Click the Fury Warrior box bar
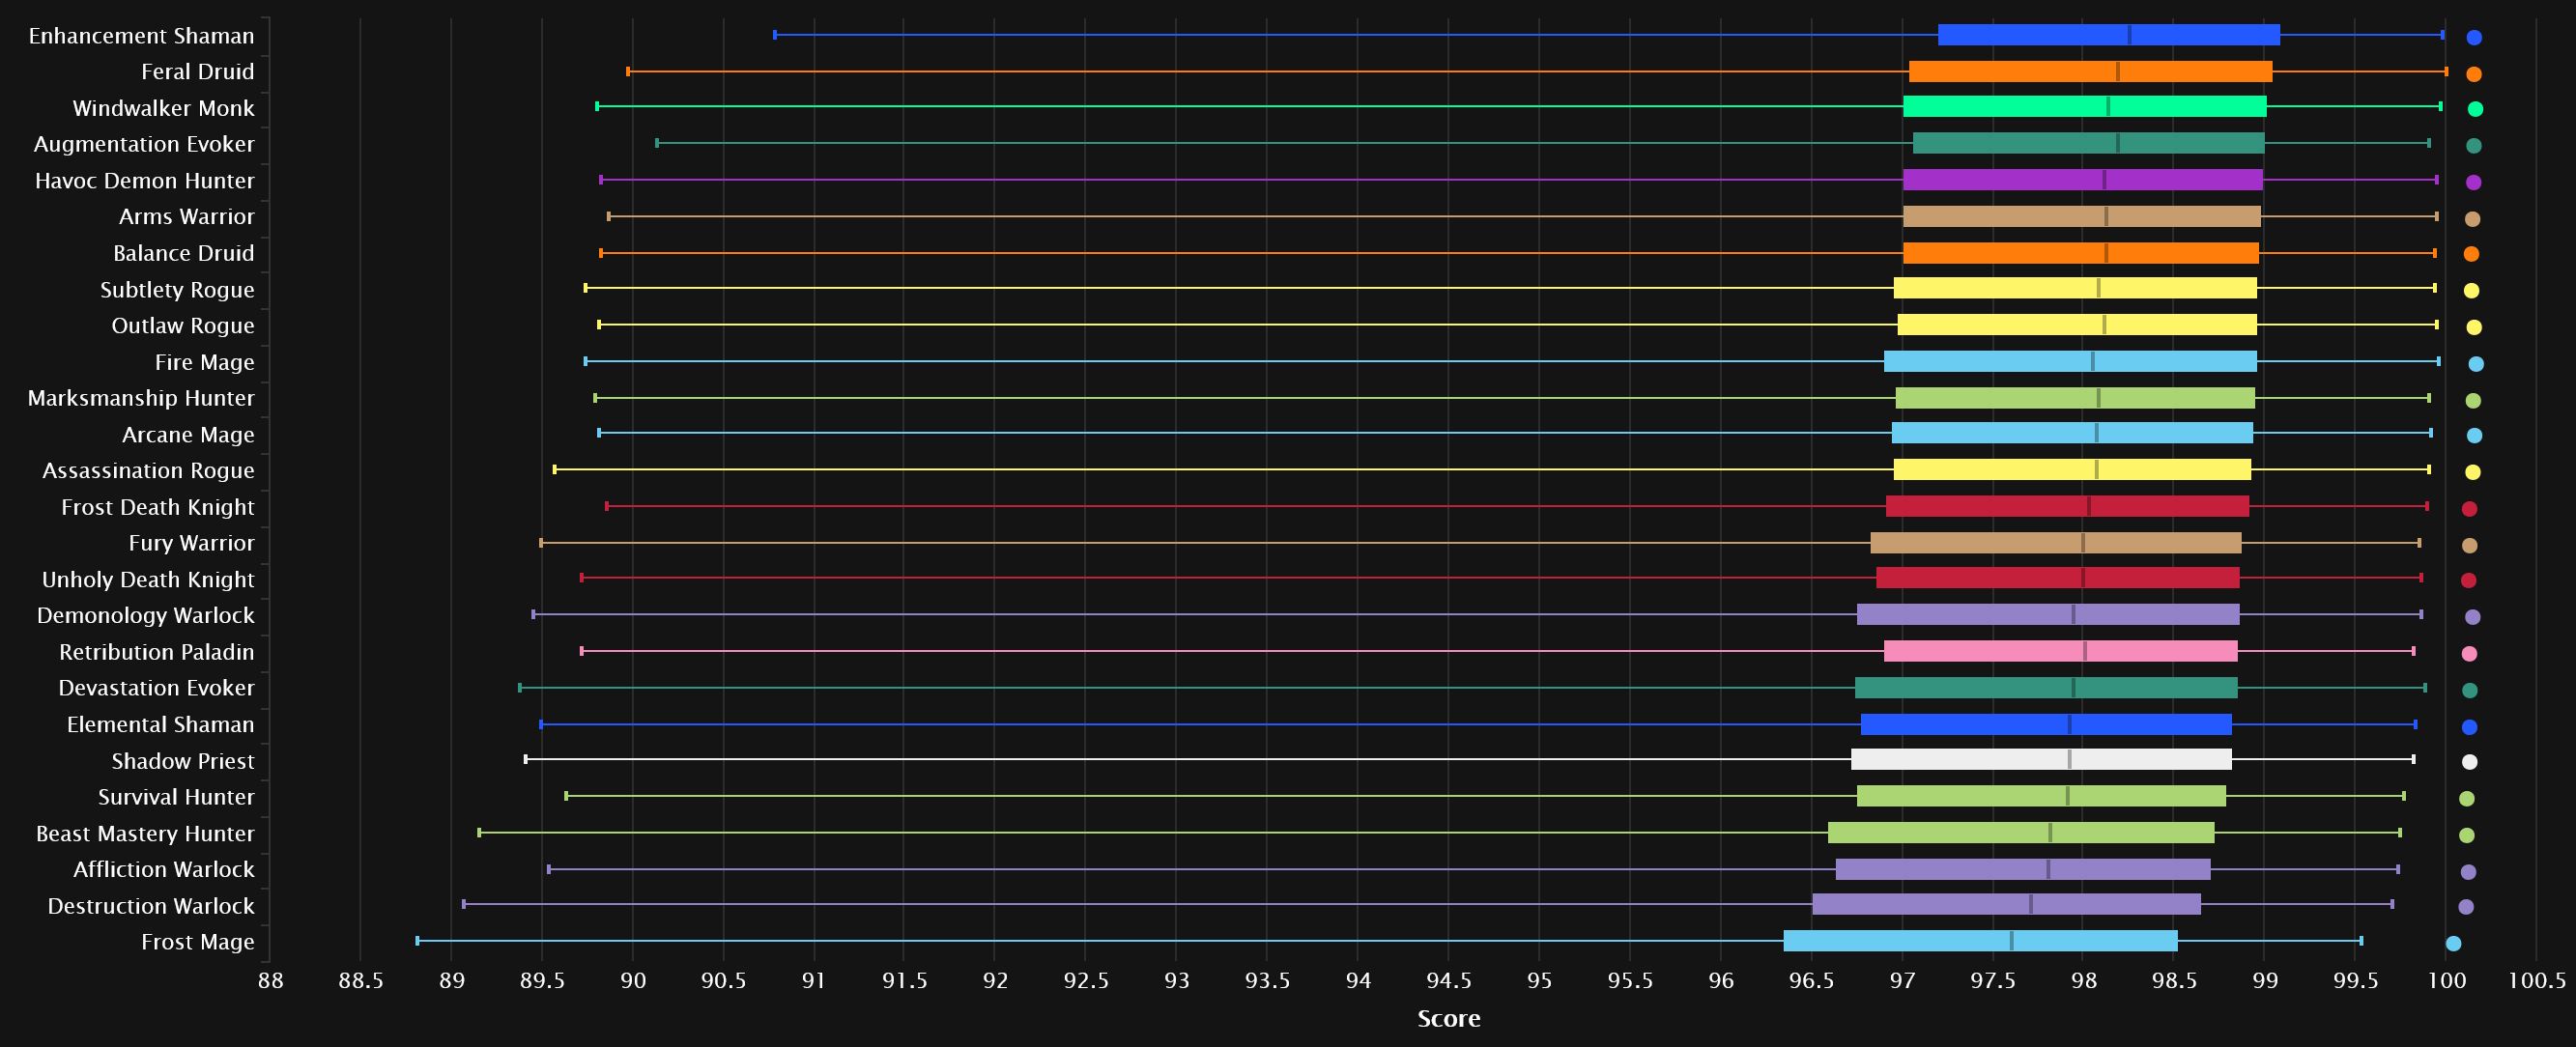The width and height of the screenshot is (2576, 1047). pyautogui.click(x=2056, y=543)
